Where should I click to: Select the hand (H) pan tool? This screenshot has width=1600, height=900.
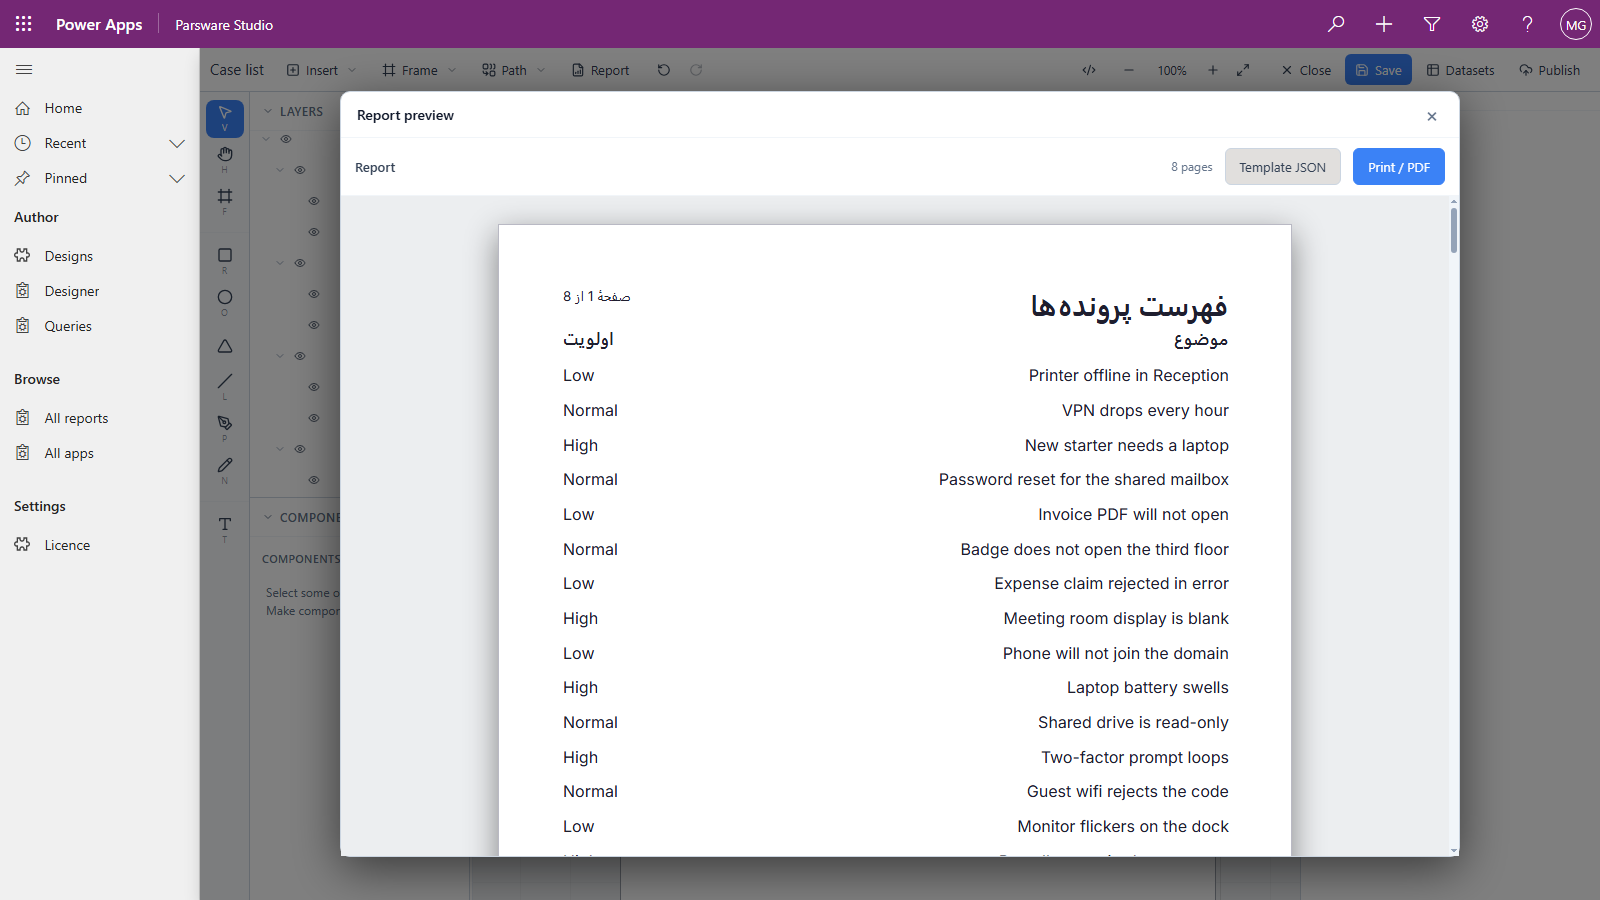pos(225,158)
